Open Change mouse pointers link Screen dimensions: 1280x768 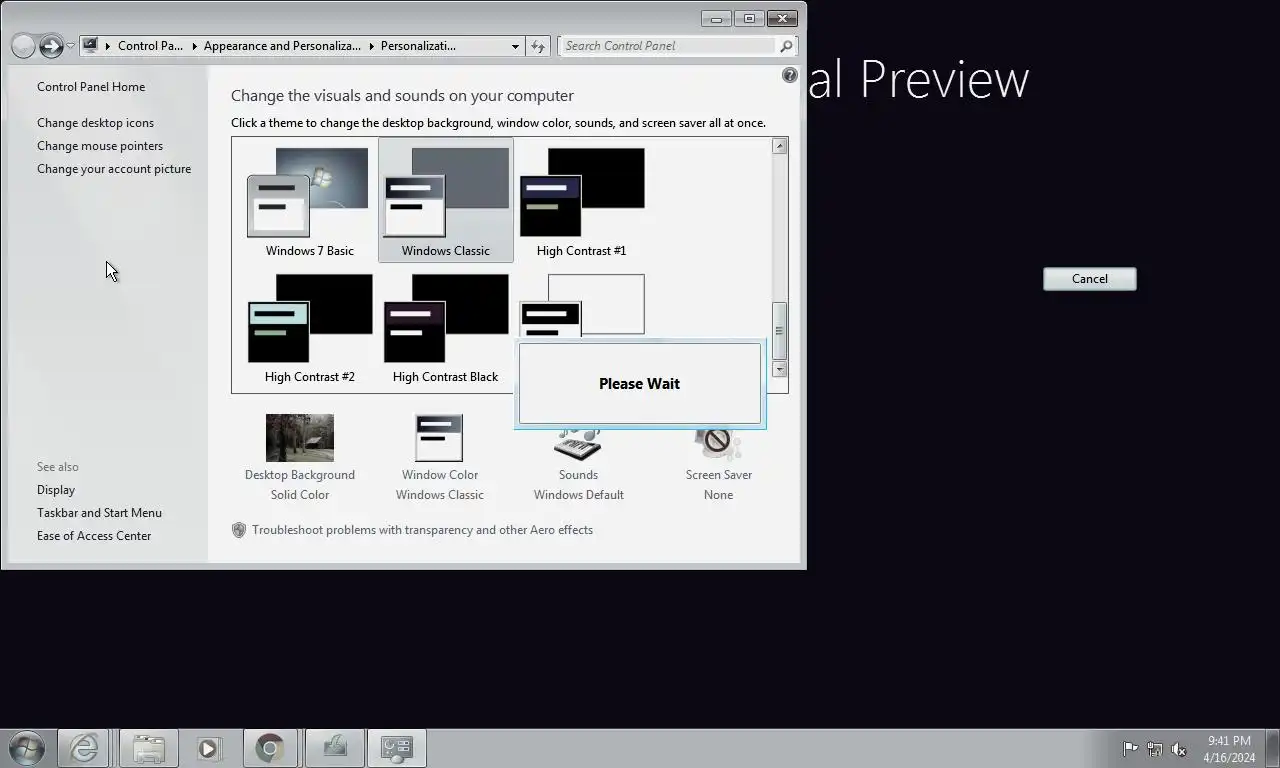(100, 146)
